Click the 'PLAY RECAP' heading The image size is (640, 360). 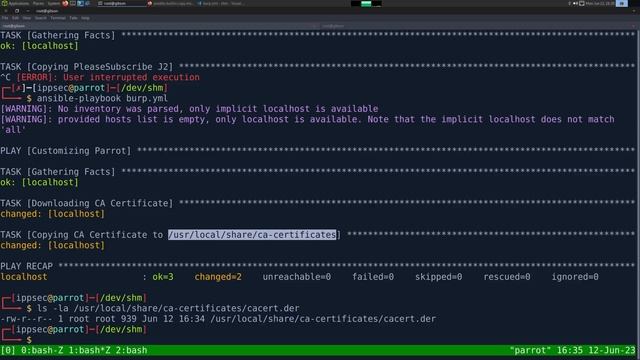(x=27, y=267)
